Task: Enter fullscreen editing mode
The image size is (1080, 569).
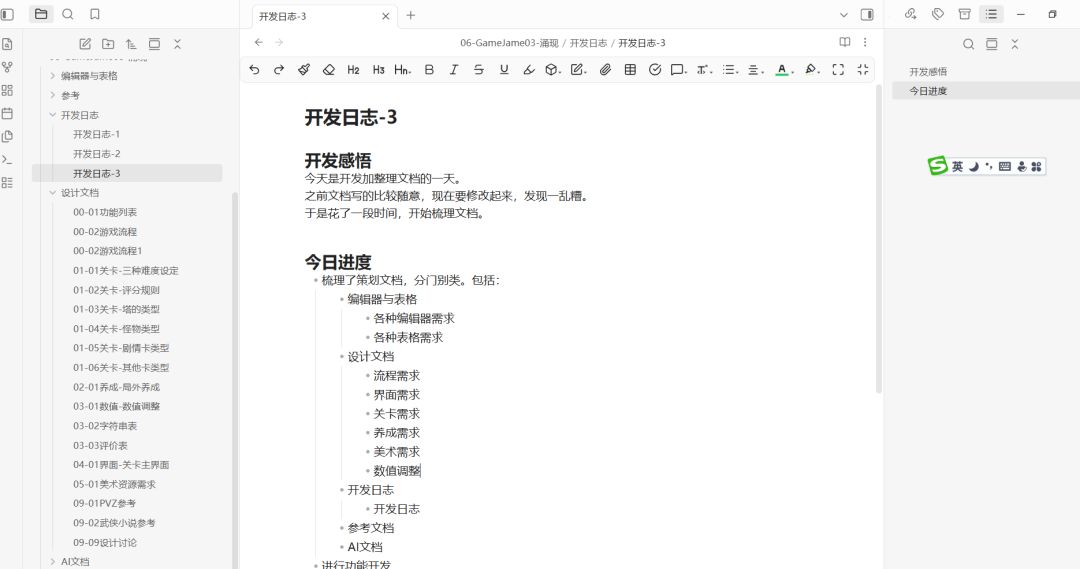Action: pos(838,70)
